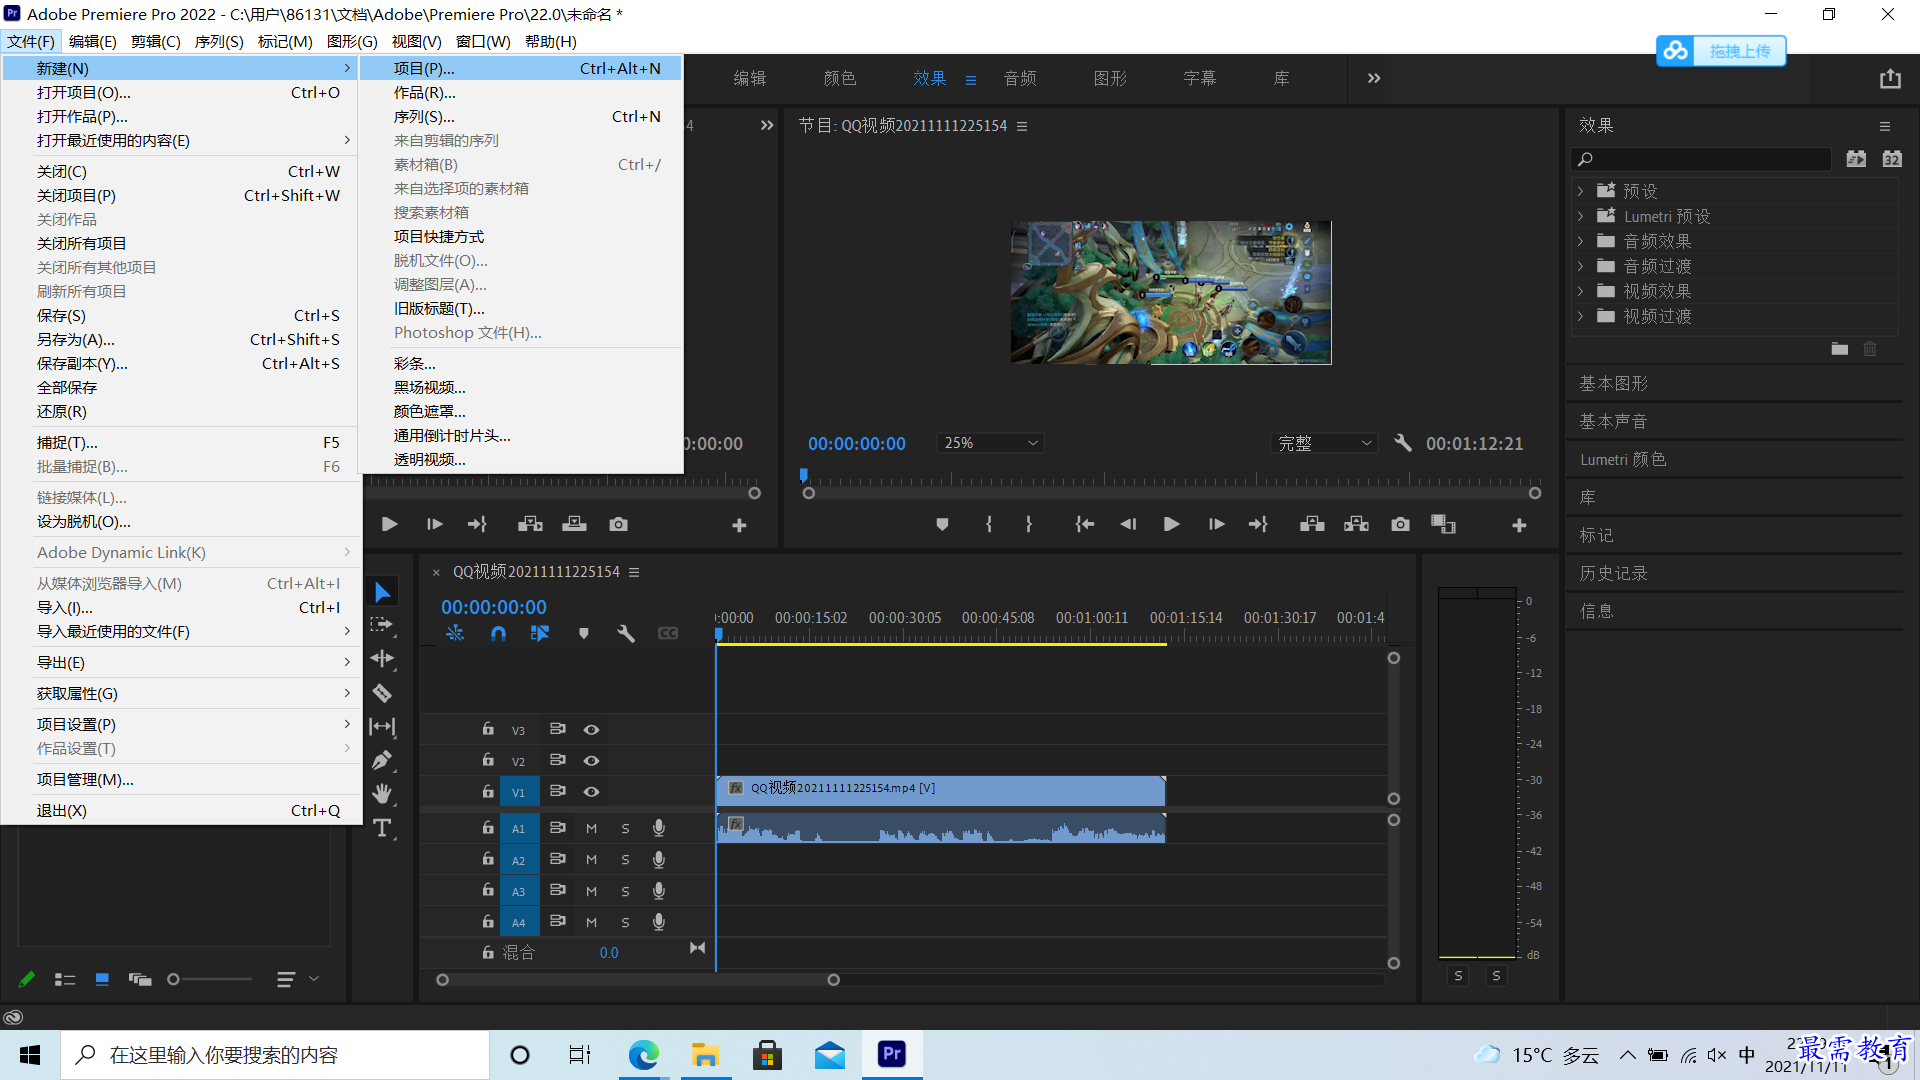Choose 项目(P)... in the 新建 submenu
The image size is (1920, 1080).
click(x=521, y=68)
